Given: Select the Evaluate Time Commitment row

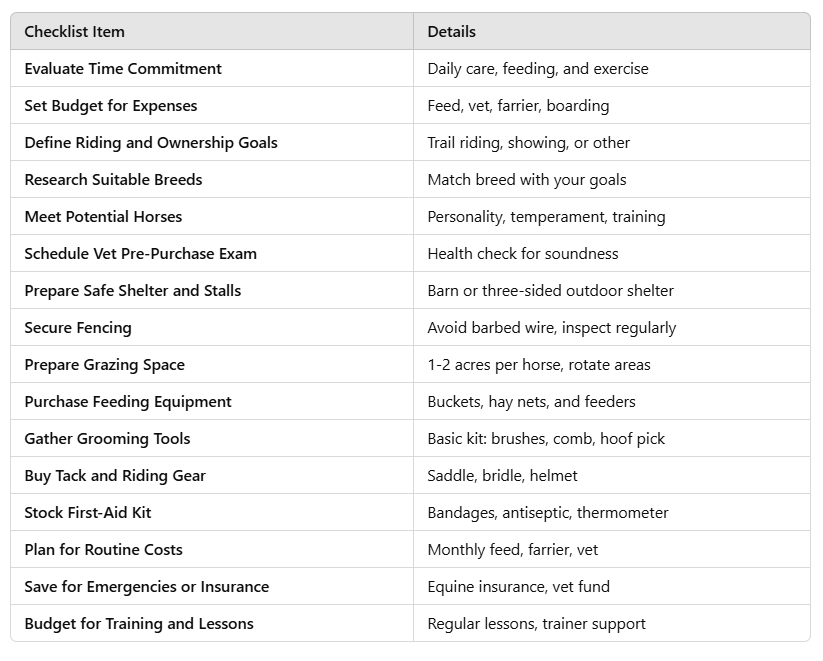Looking at the screenshot, I should click(410, 68).
